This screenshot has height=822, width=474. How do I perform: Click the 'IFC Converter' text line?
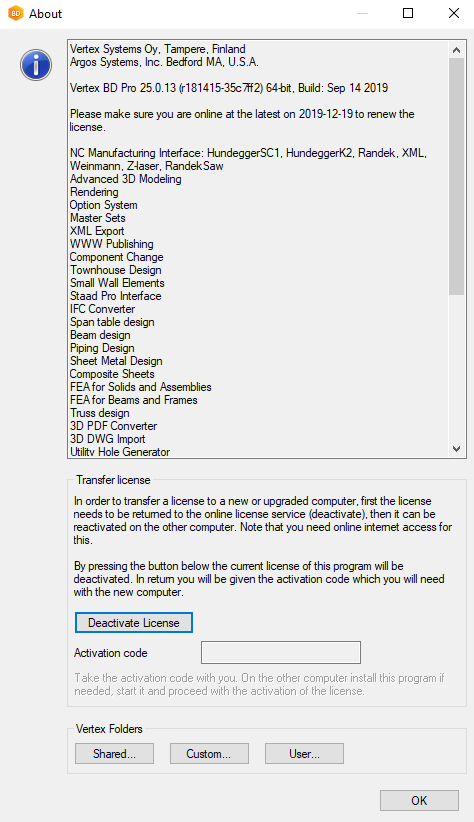tap(102, 309)
